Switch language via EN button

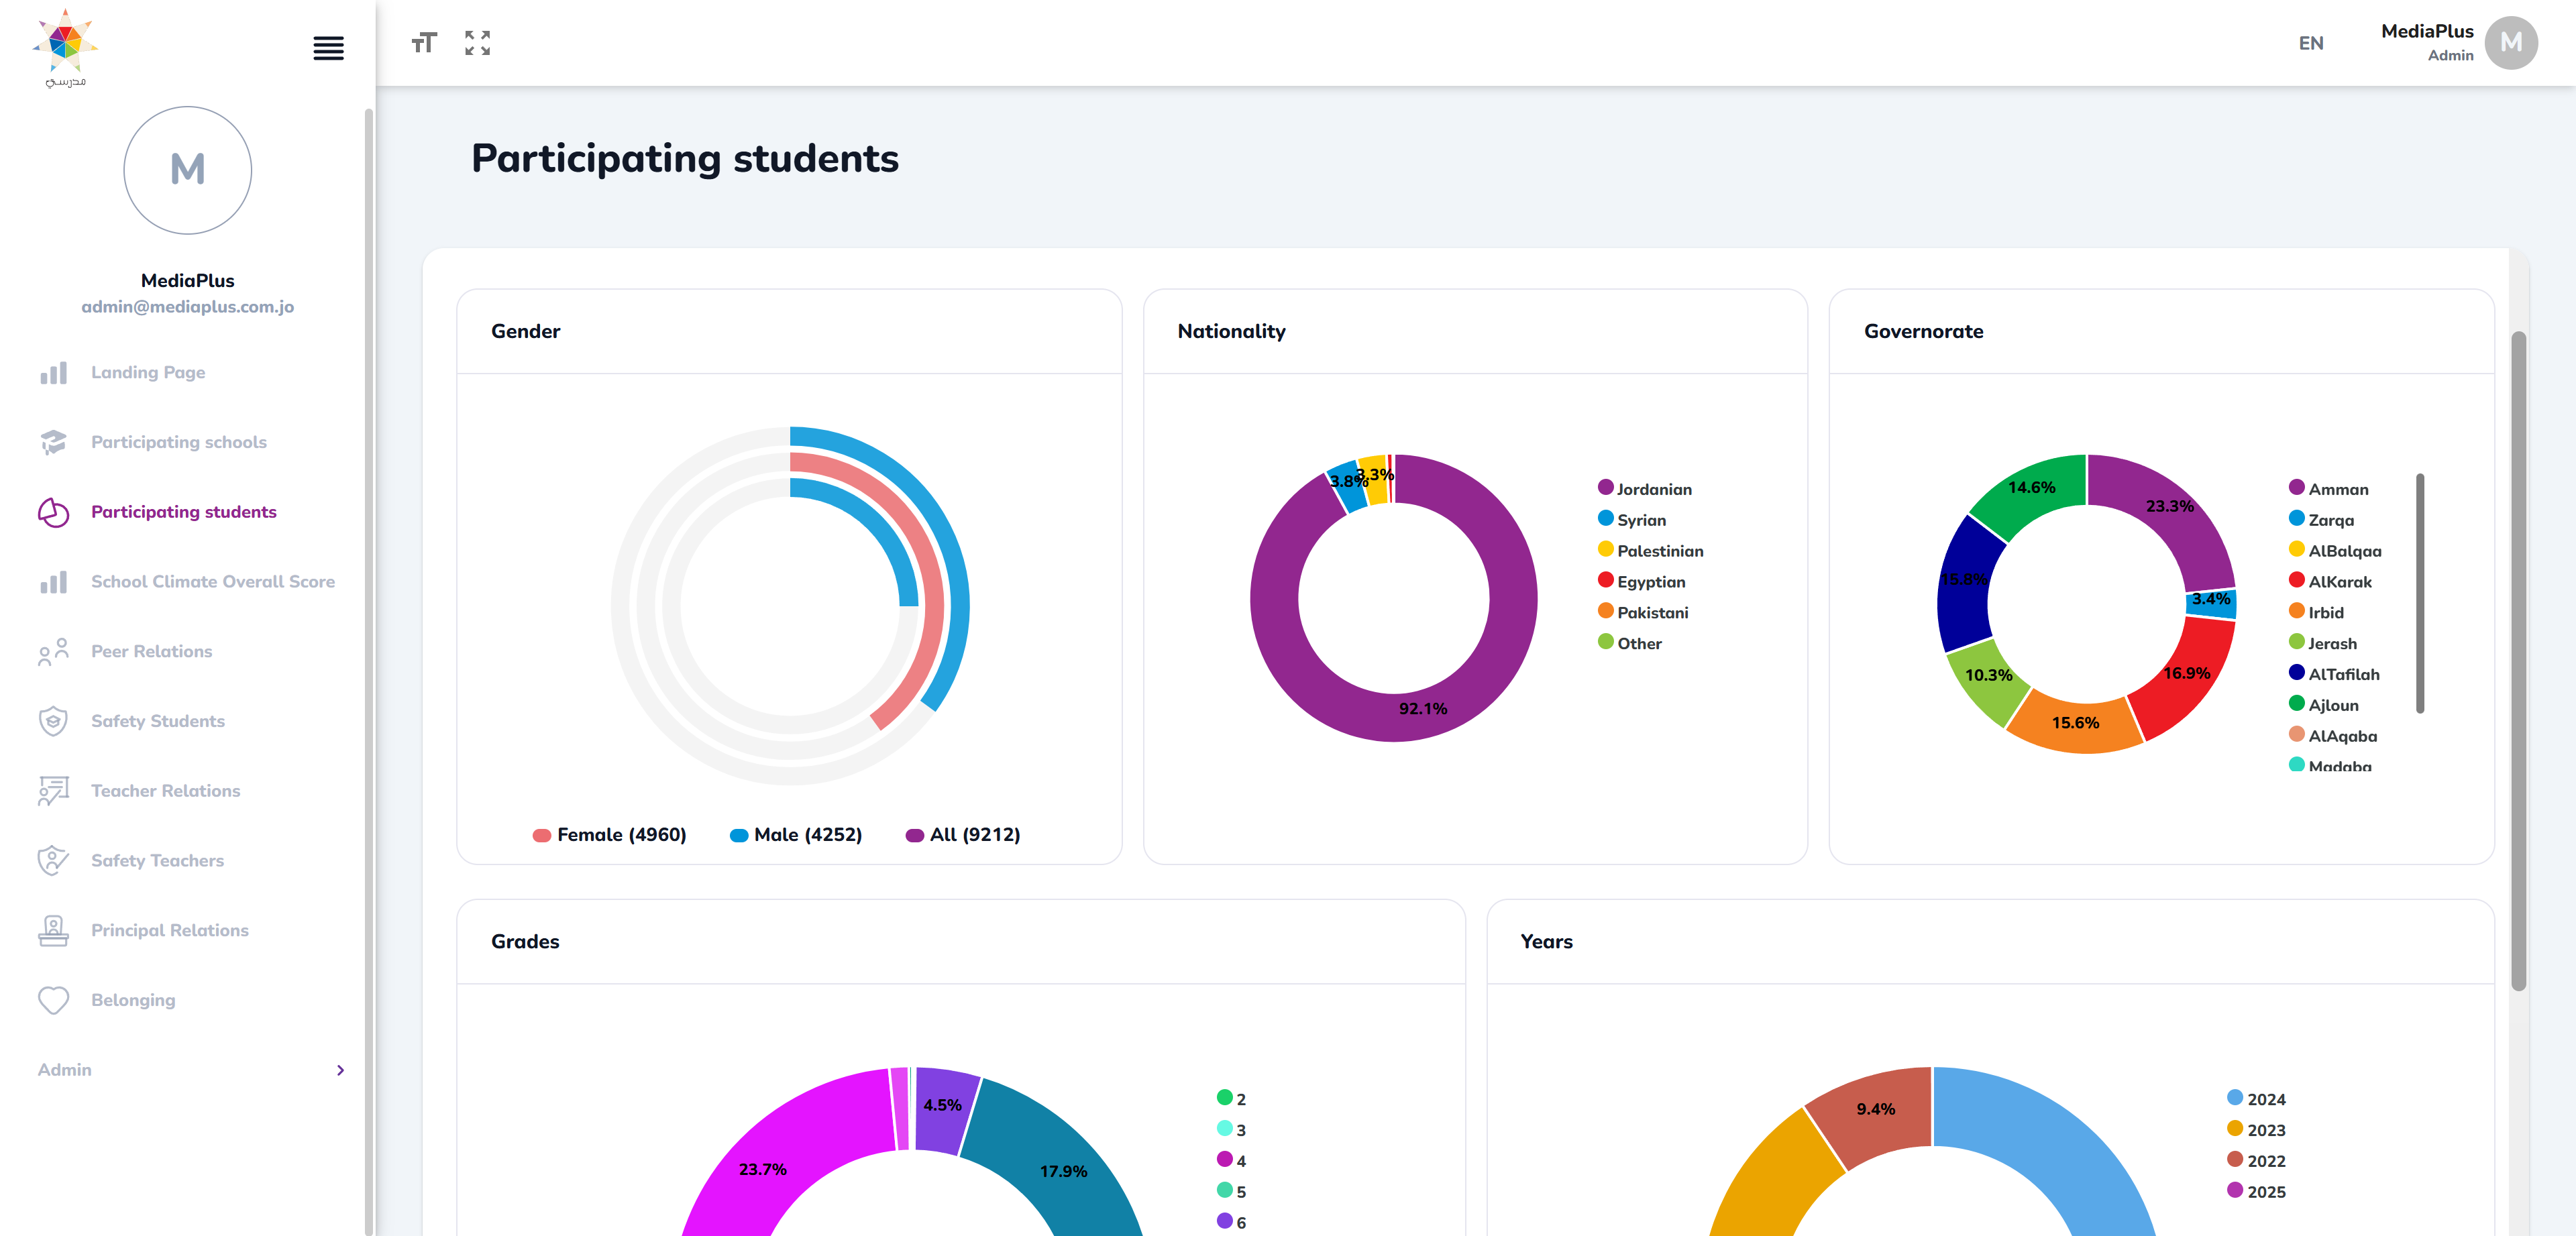point(2311,43)
